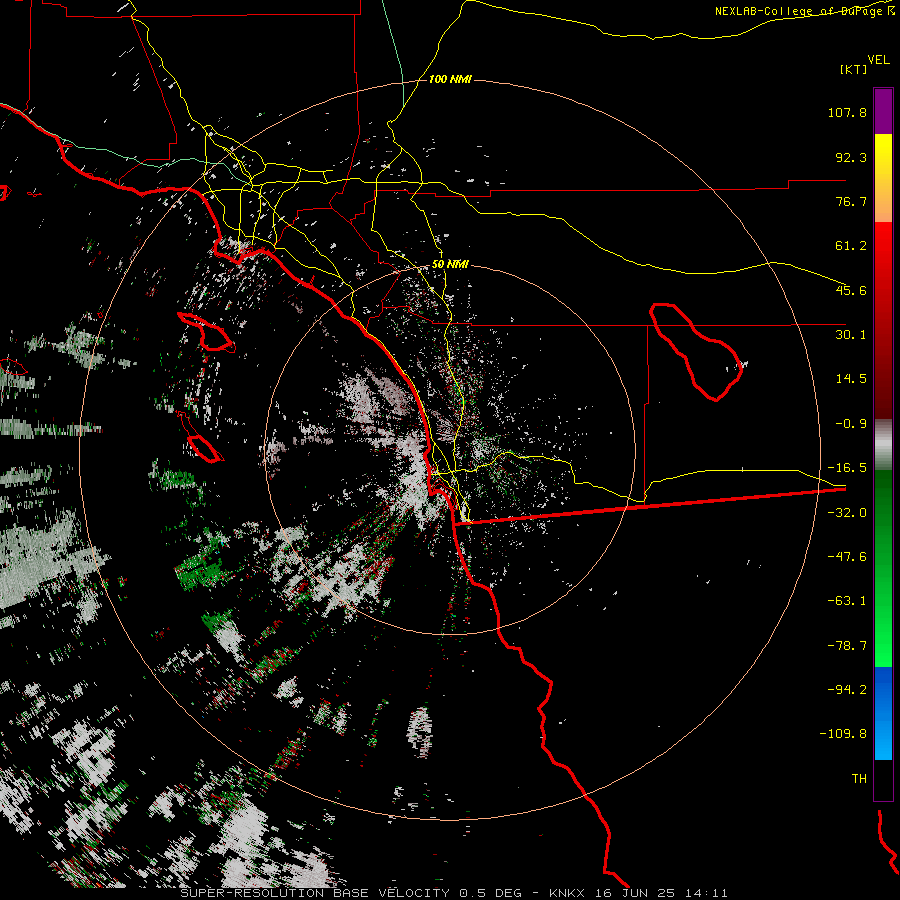This screenshot has width=900, height=900.
Task: Click the purple segment of color bar
Action: click(x=883, y=111)
